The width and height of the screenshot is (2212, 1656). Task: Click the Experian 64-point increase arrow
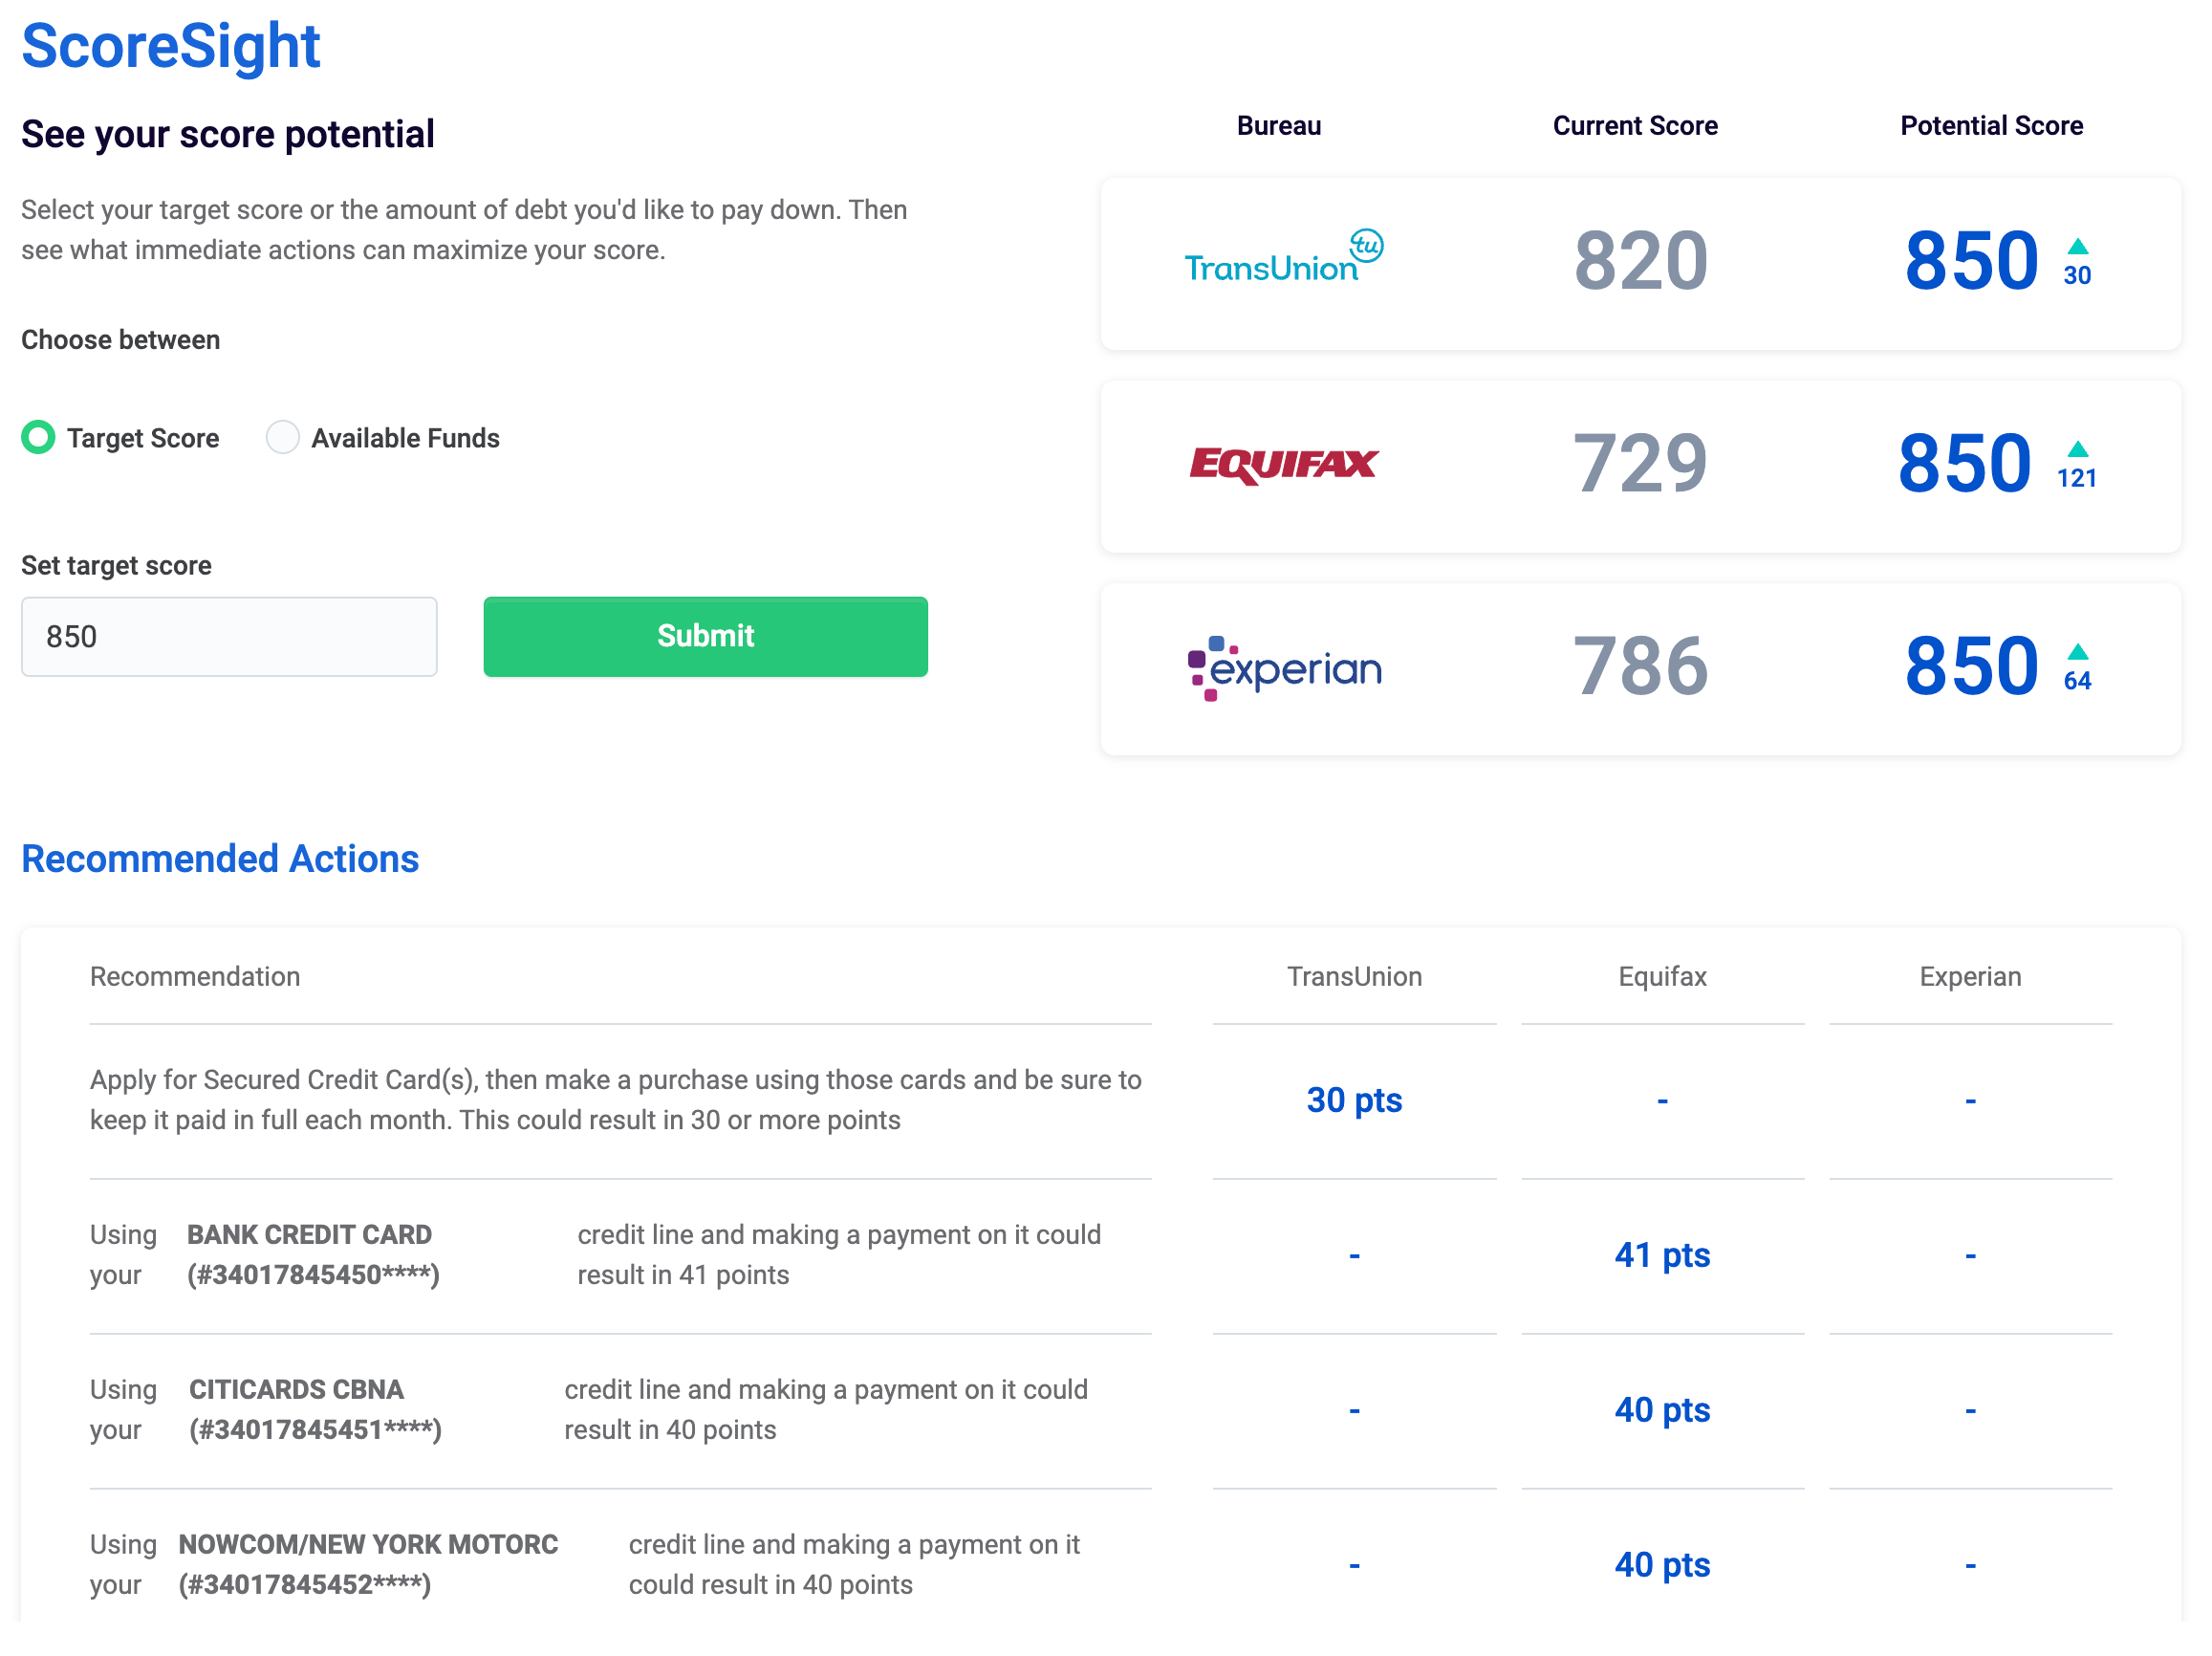click(x=2077, y=652)
